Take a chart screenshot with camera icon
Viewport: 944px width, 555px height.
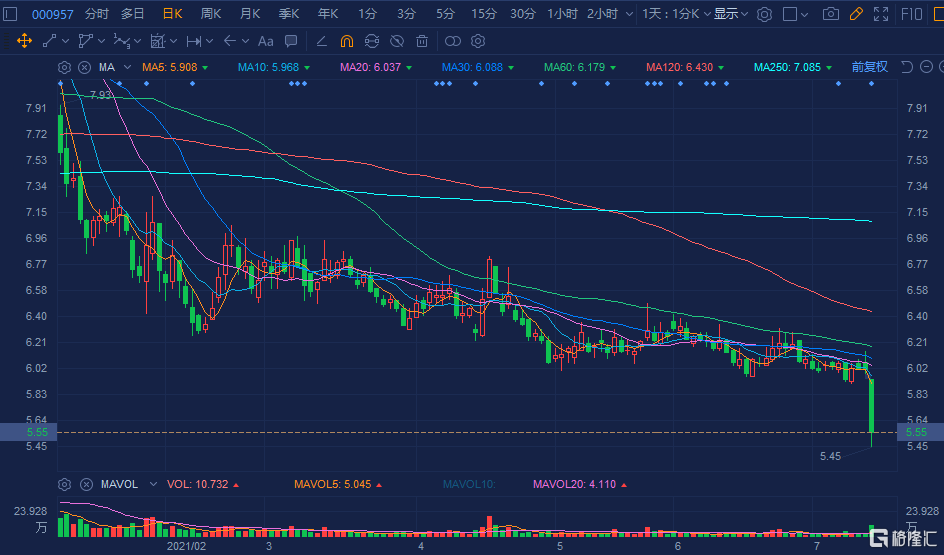coord(831,14)
